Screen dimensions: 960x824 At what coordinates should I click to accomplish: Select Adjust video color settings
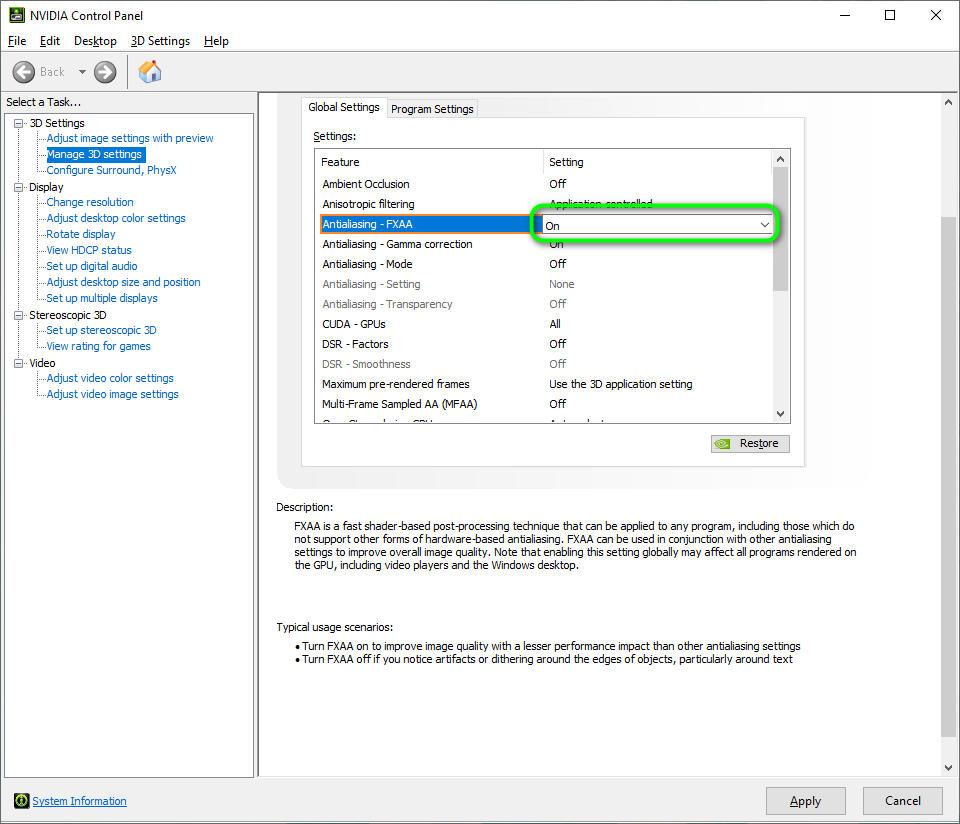(x=110, y=378)
